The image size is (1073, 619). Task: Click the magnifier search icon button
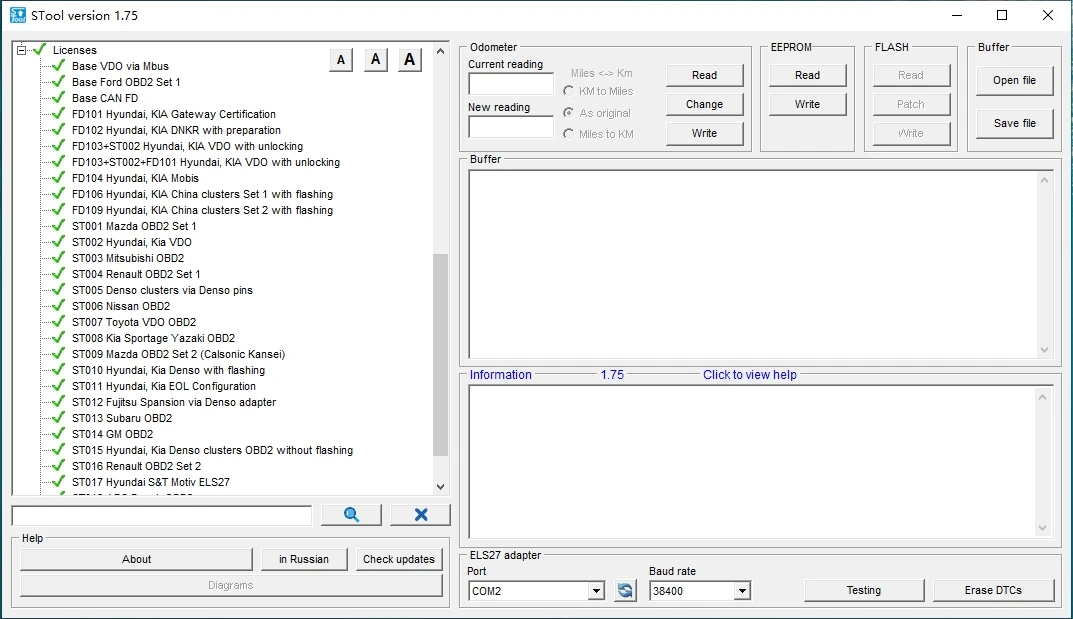point(351,515)
